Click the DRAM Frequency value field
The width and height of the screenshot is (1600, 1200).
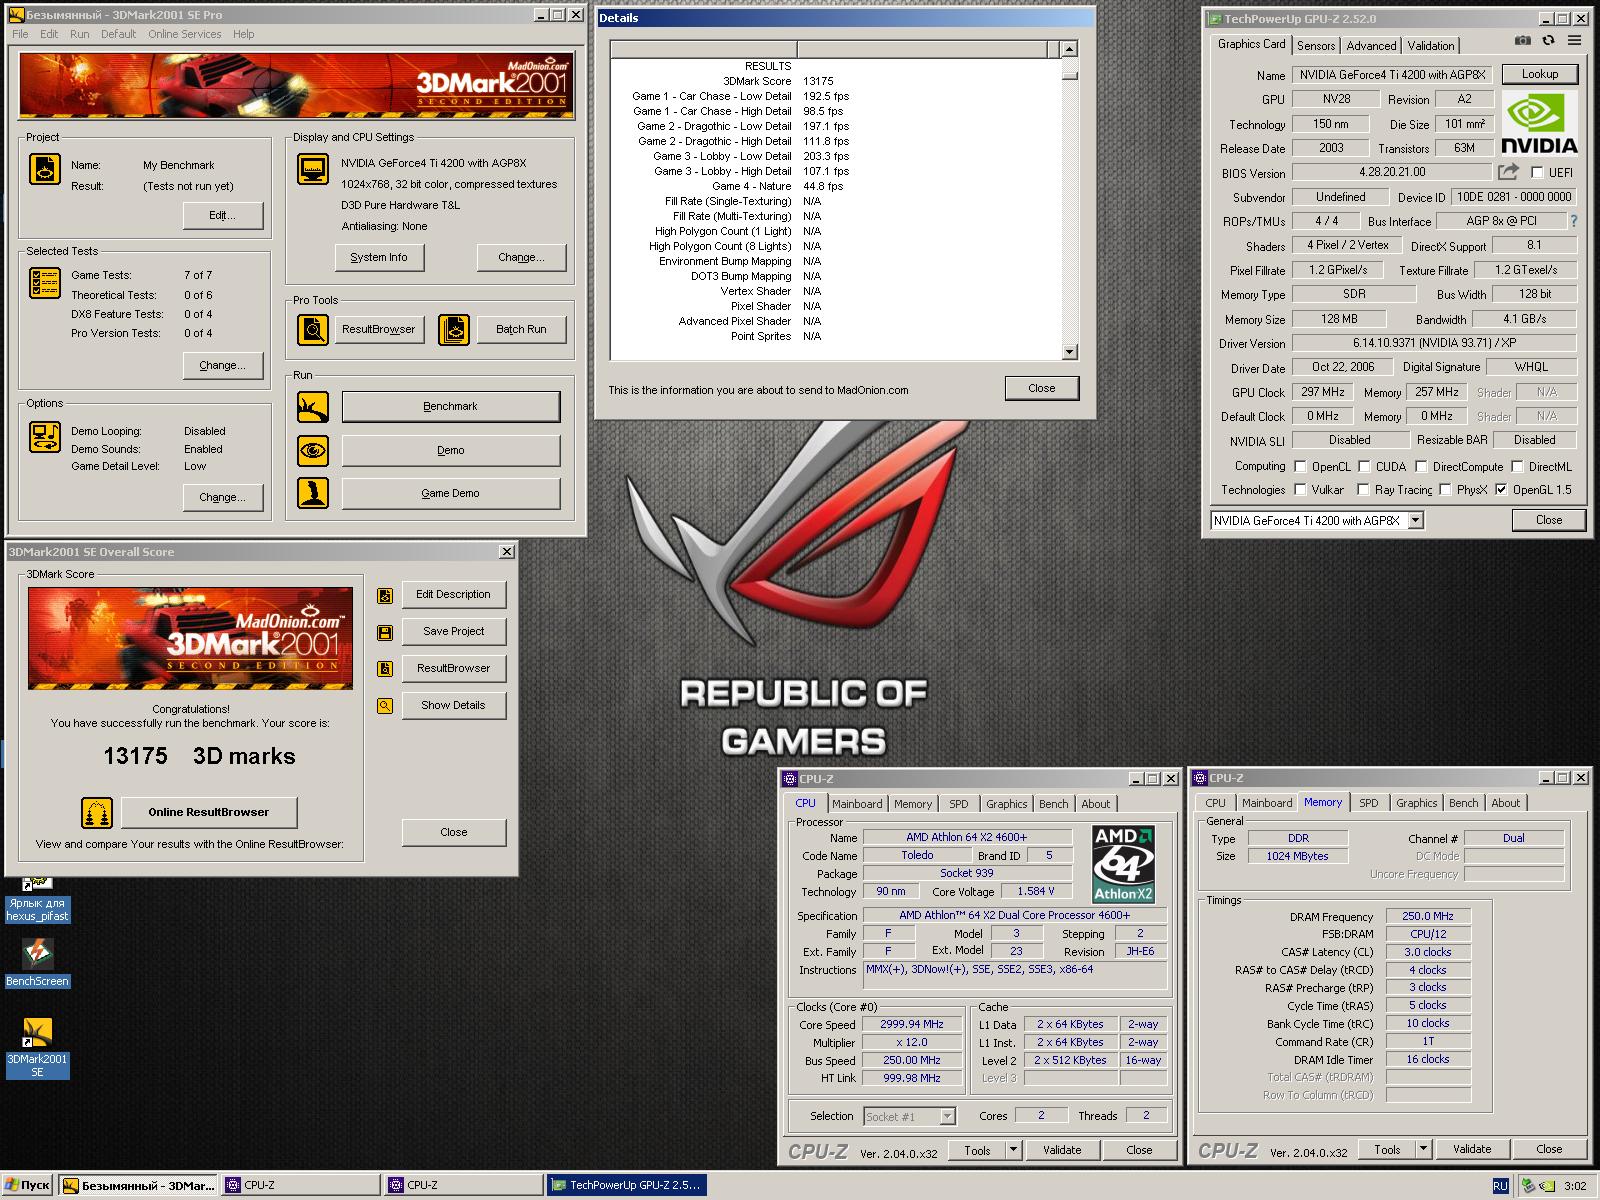[x=1428, y=916]
